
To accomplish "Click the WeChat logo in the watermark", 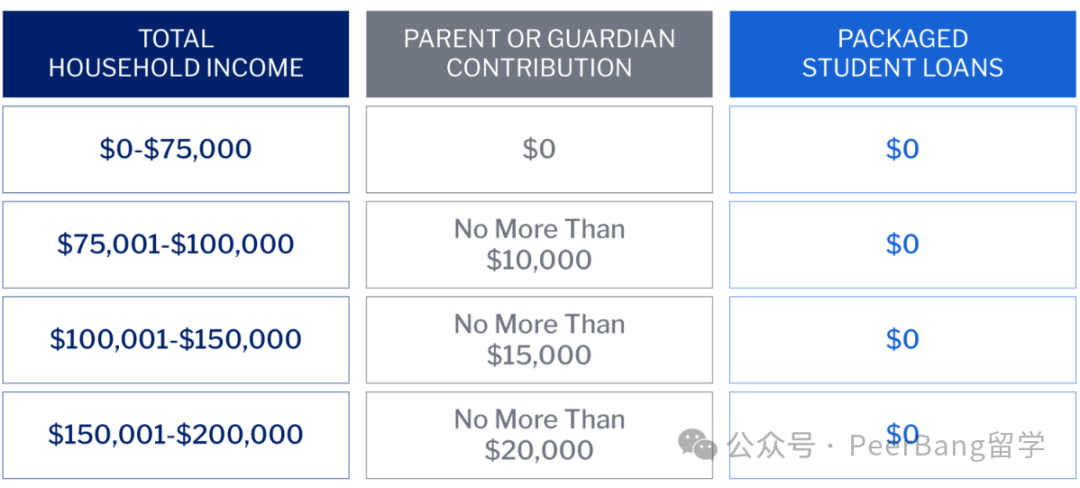I will pyautogui.click(x=697, y=445).
